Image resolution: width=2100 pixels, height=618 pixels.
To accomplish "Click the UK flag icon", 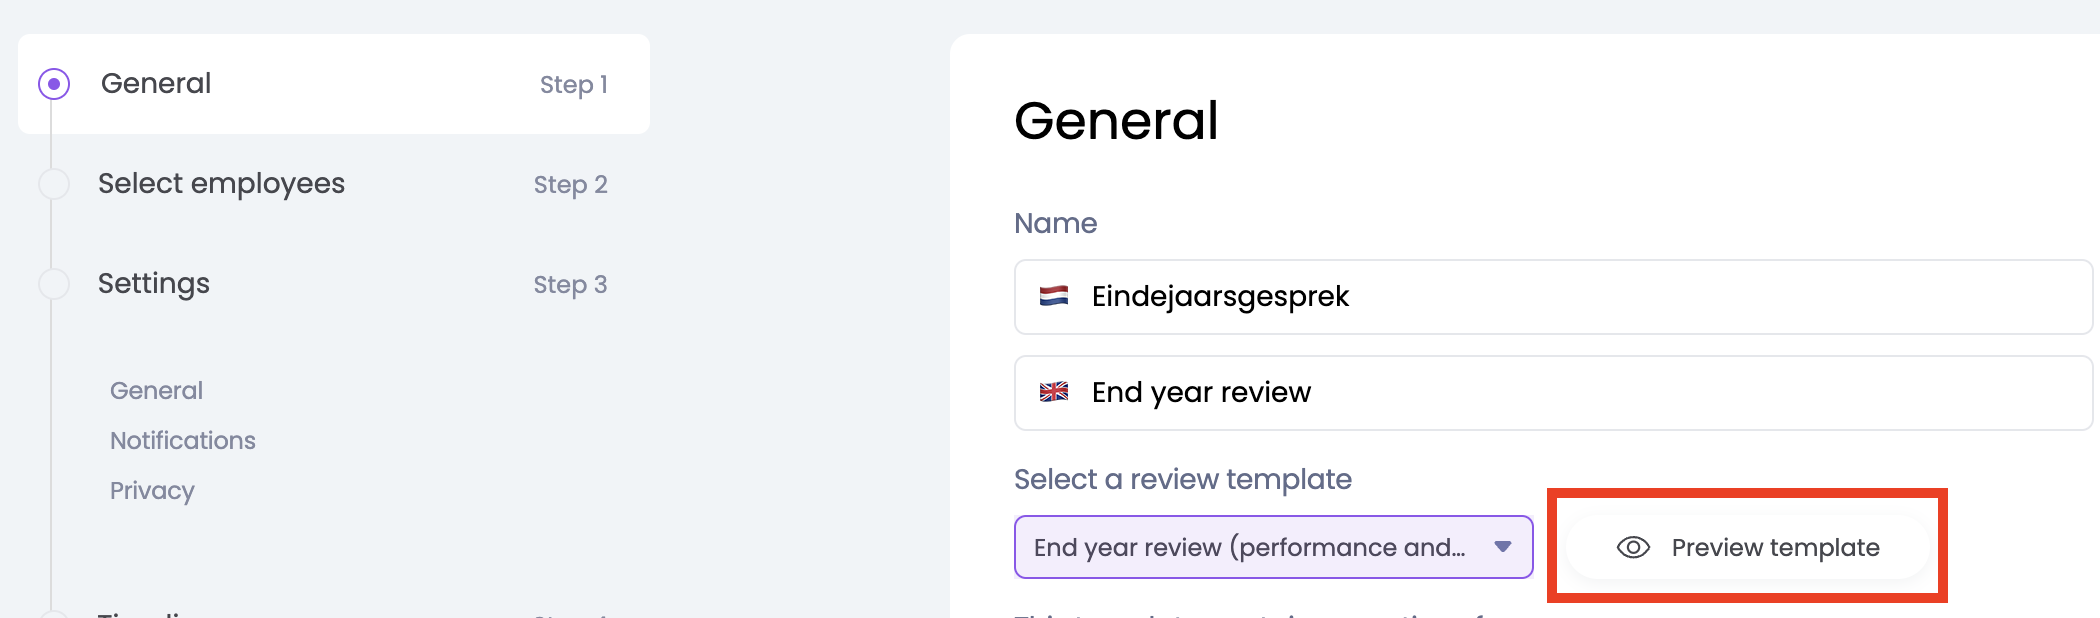I will pyautogui.click(x=1054, y=392).
